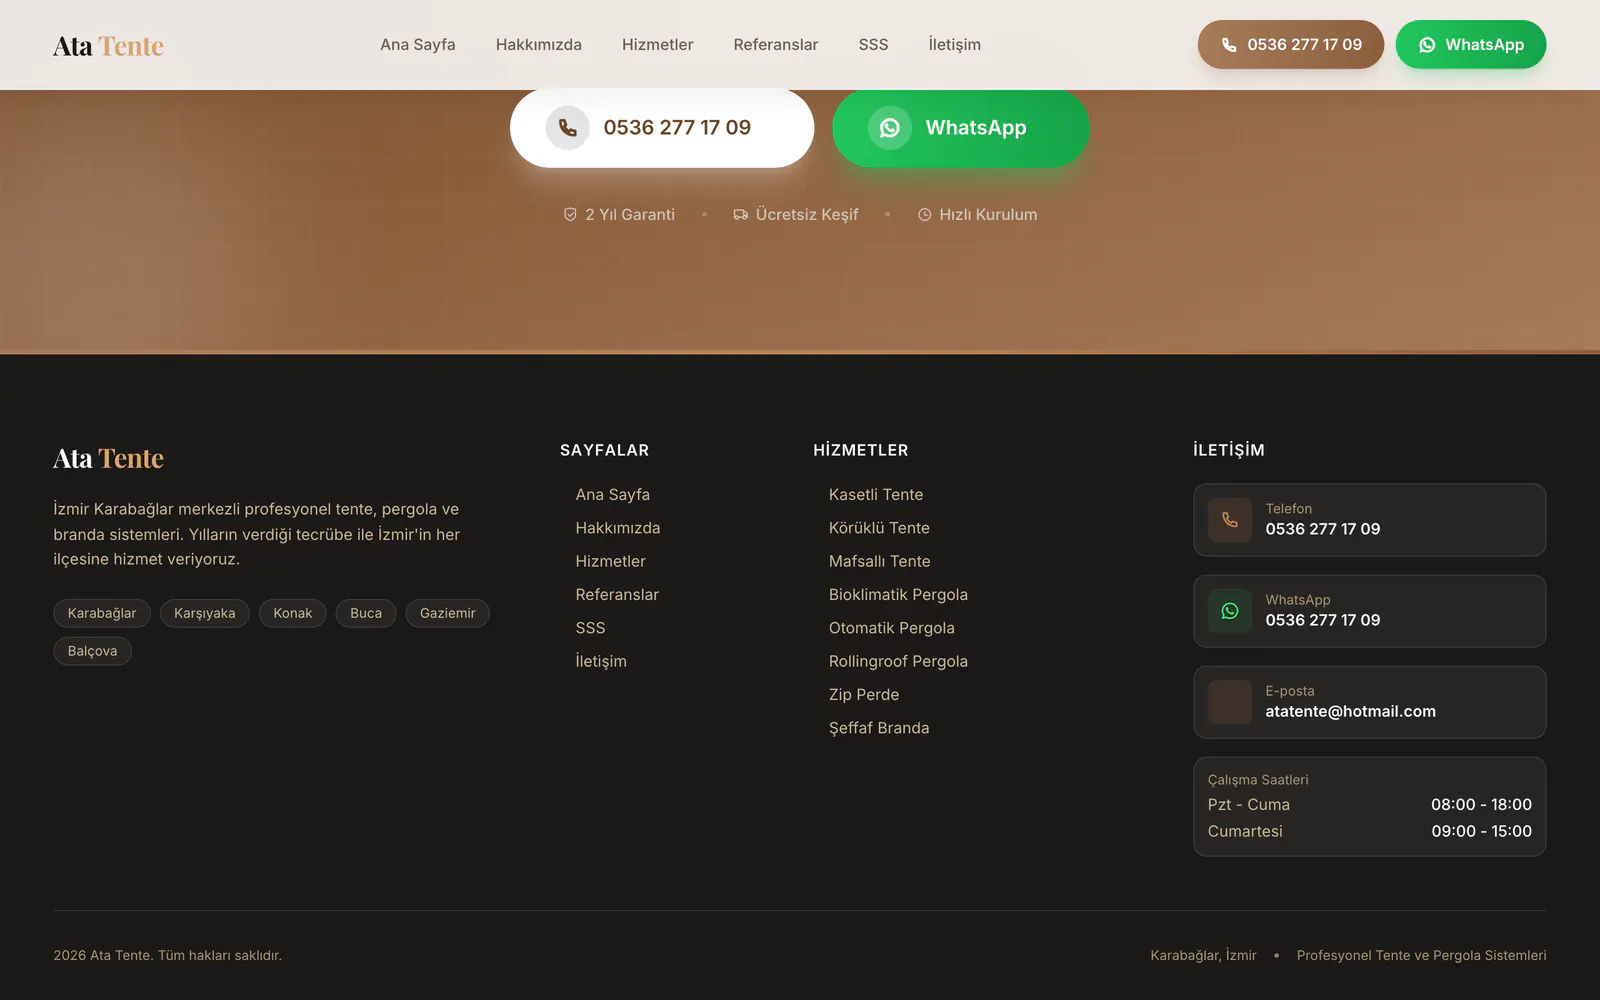This screenshot has height=1000, width=1600.
Task: Open Kasetli Tente service link
Action: (x=876, y=495)
